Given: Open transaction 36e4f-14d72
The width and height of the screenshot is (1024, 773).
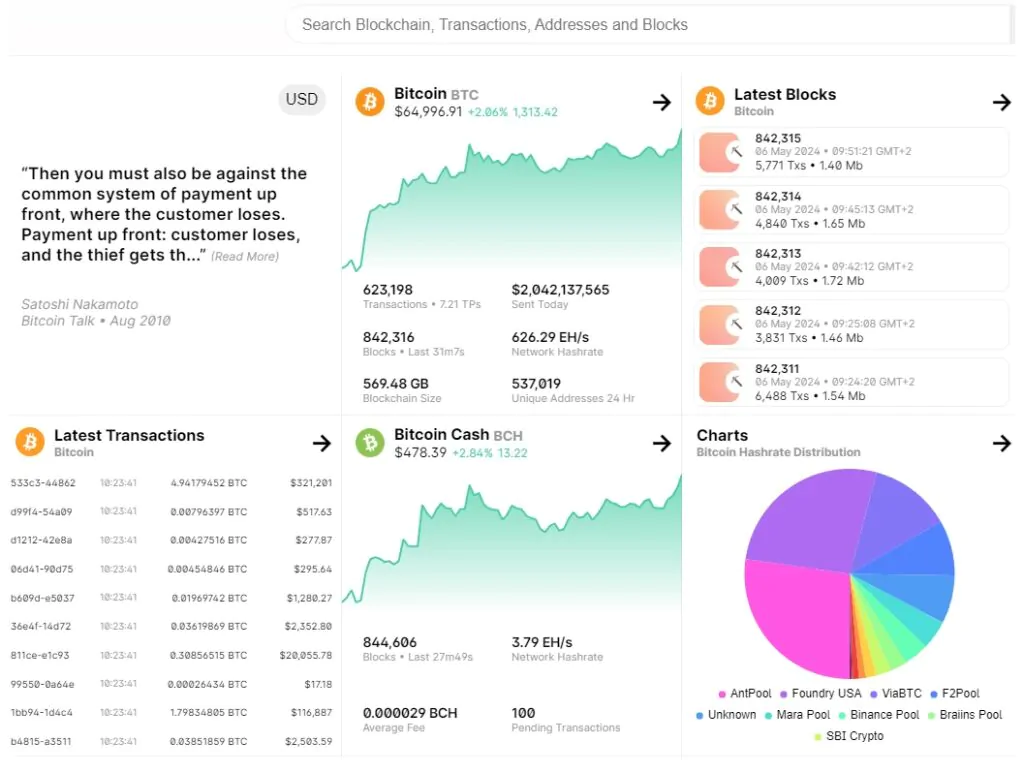Looking at the screenshot, I should (x=41, y=626).
